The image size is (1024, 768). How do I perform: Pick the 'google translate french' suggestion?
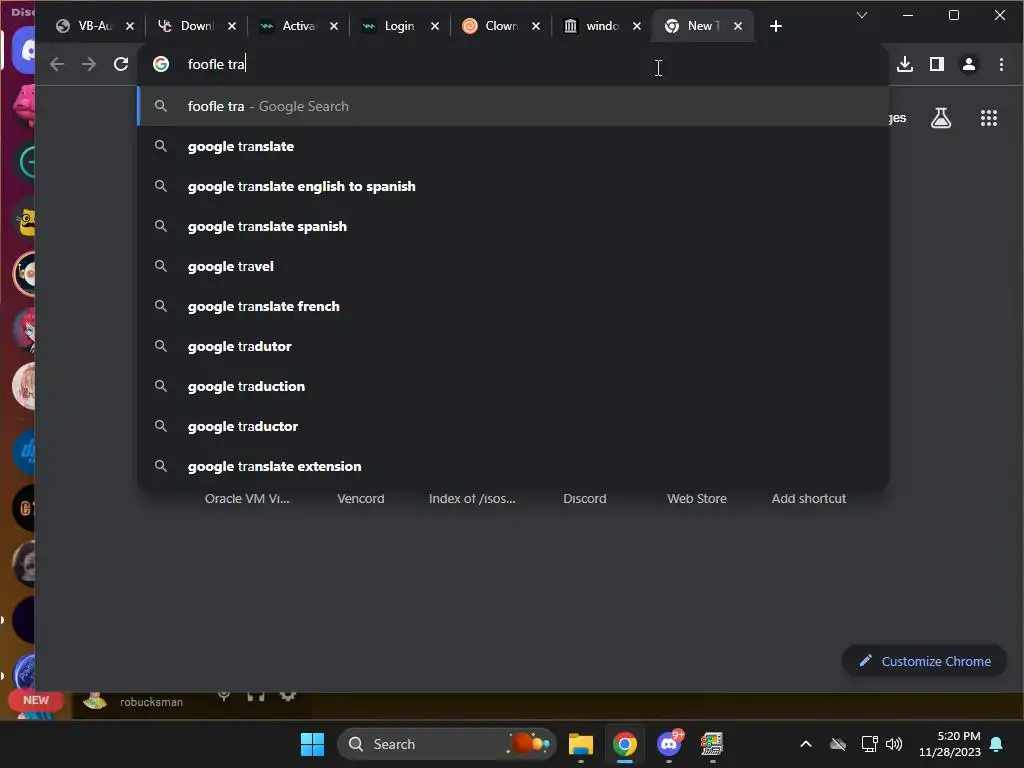(x=513, y=306)
